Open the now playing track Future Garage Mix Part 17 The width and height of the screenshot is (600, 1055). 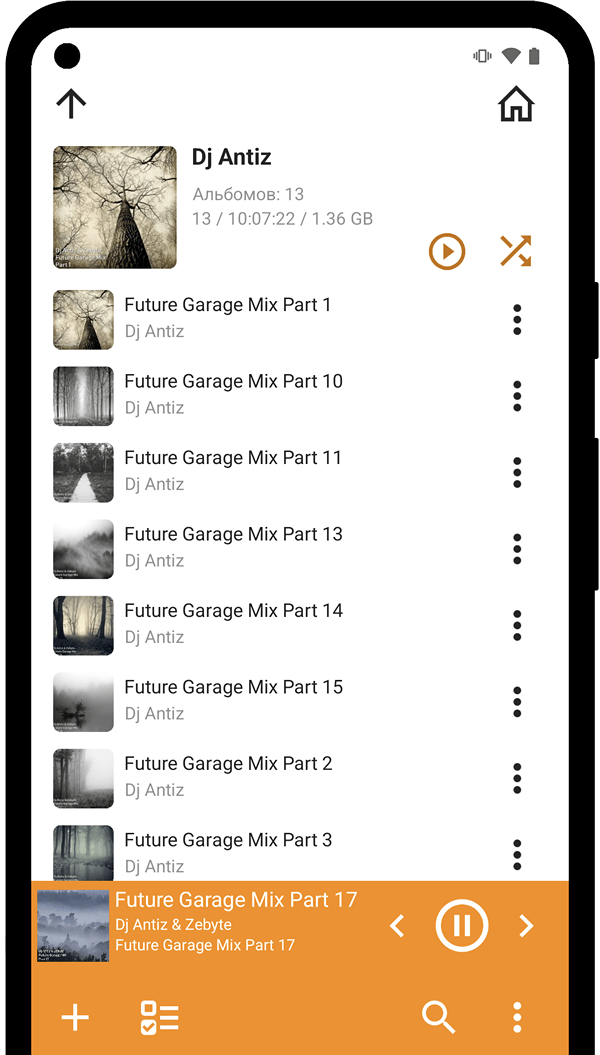(x=236, y=899)
